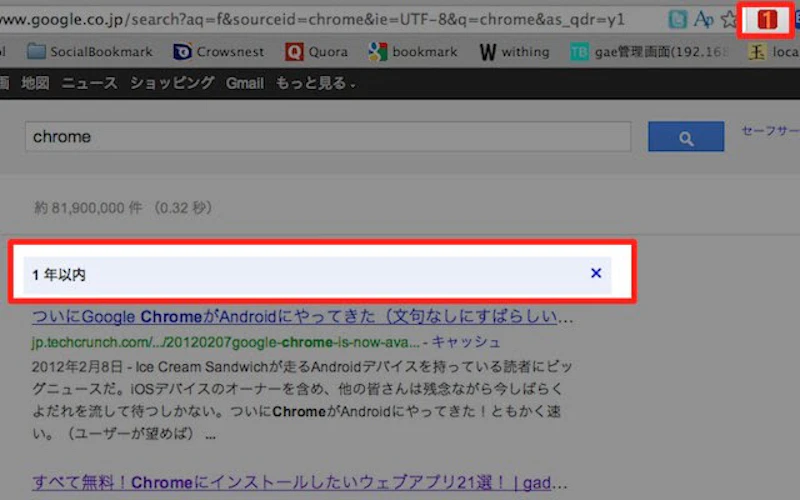Open the SocialBookmark bookmarks folder
Image resolution: width=800 pixels, height=500 pixels.
[89, 52]
